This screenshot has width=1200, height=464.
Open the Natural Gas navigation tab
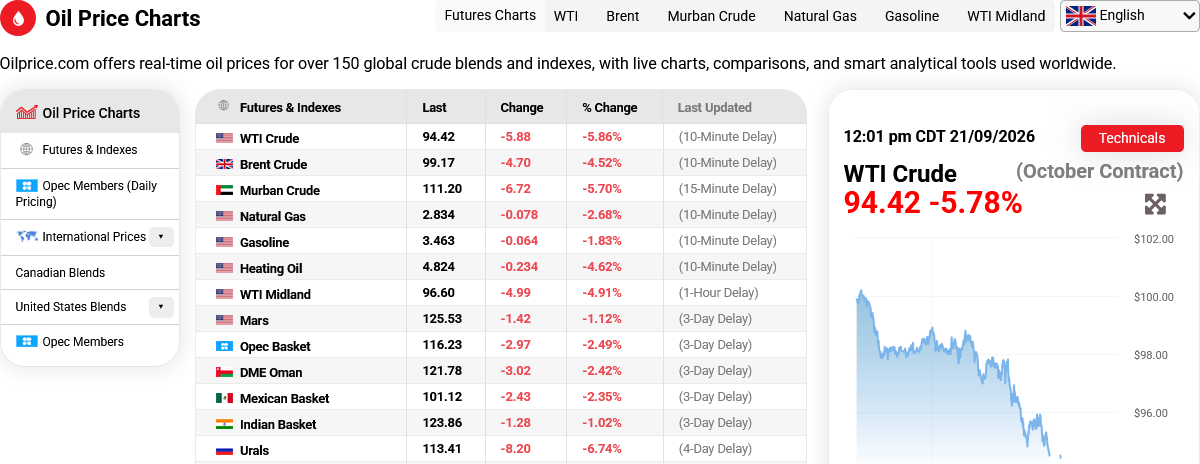(820, 16)
